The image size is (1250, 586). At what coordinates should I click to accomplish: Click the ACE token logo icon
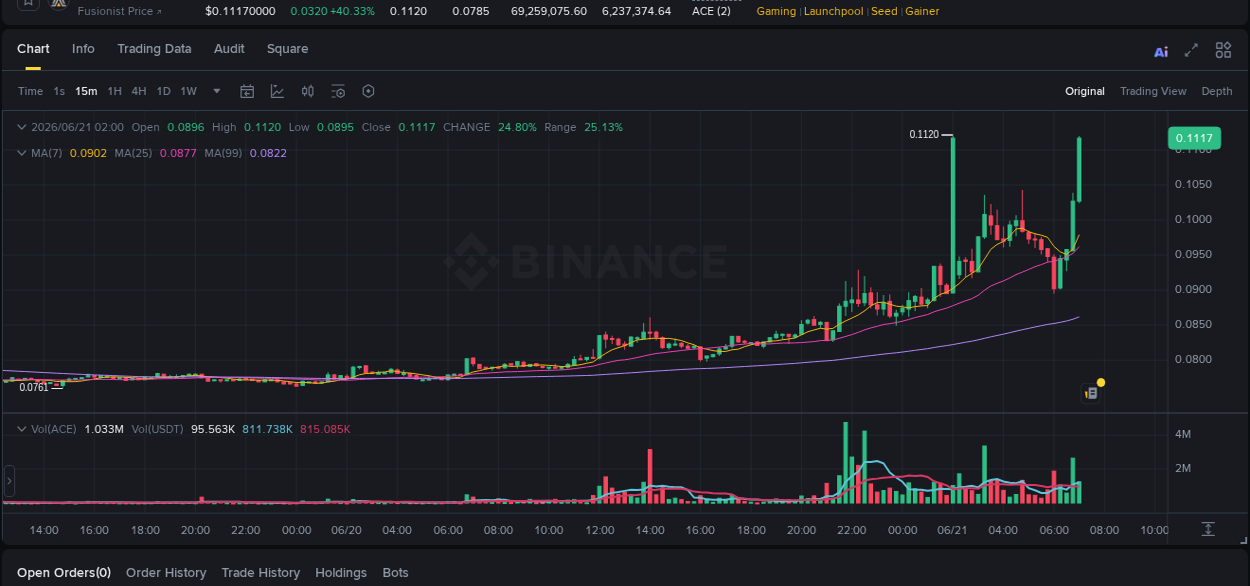(x=58, y=4)
